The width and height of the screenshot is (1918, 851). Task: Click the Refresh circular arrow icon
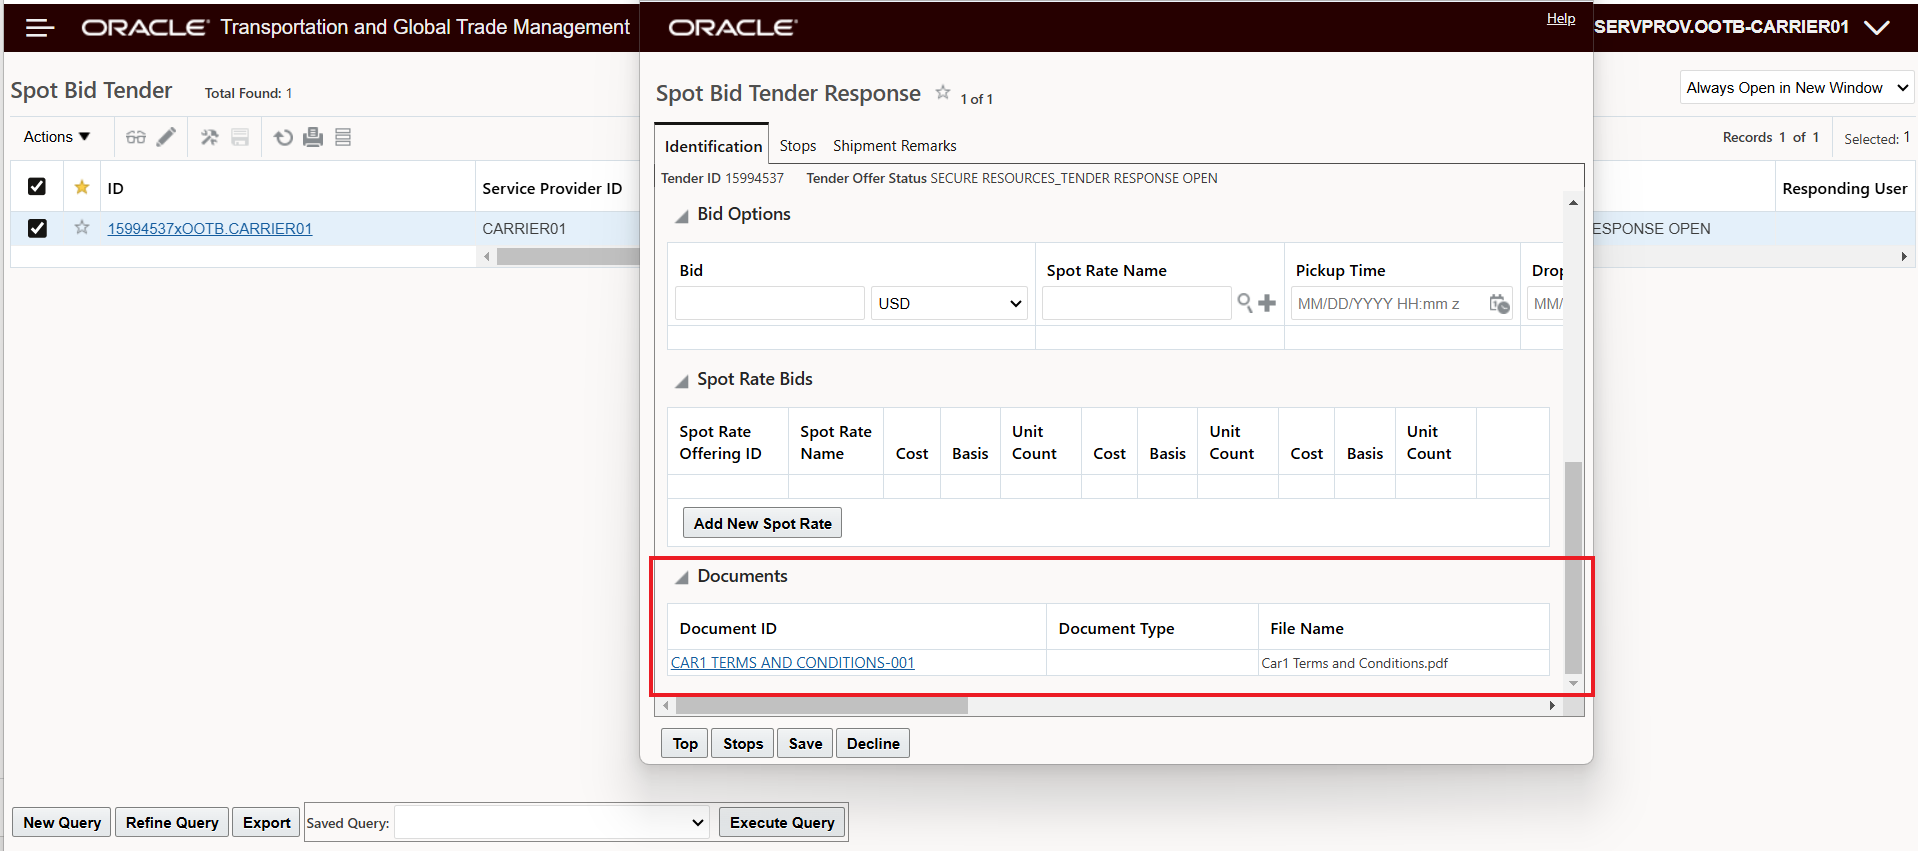[284, 137]
